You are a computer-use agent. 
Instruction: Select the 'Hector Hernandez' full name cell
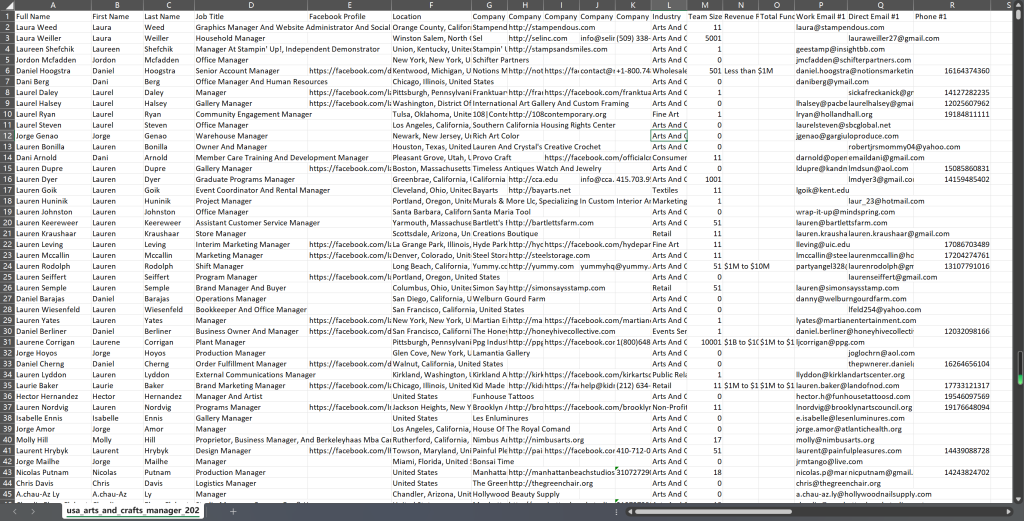click(52, 396)
